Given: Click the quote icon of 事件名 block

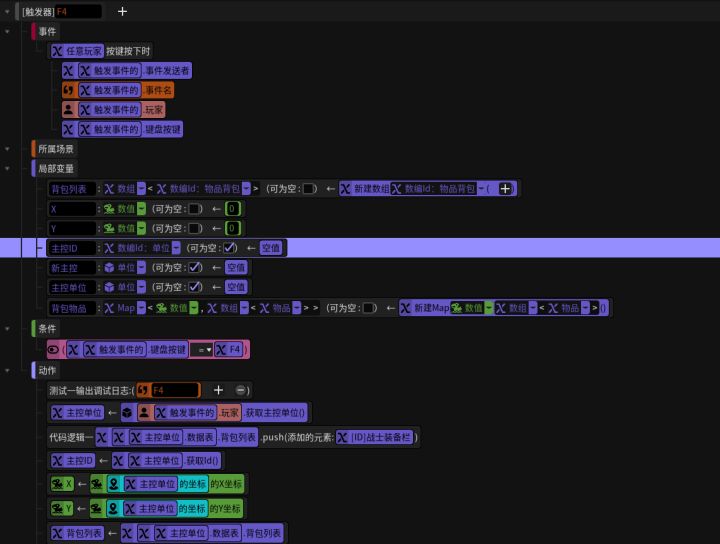Looking at the screenshot, I should pos(68,90).
